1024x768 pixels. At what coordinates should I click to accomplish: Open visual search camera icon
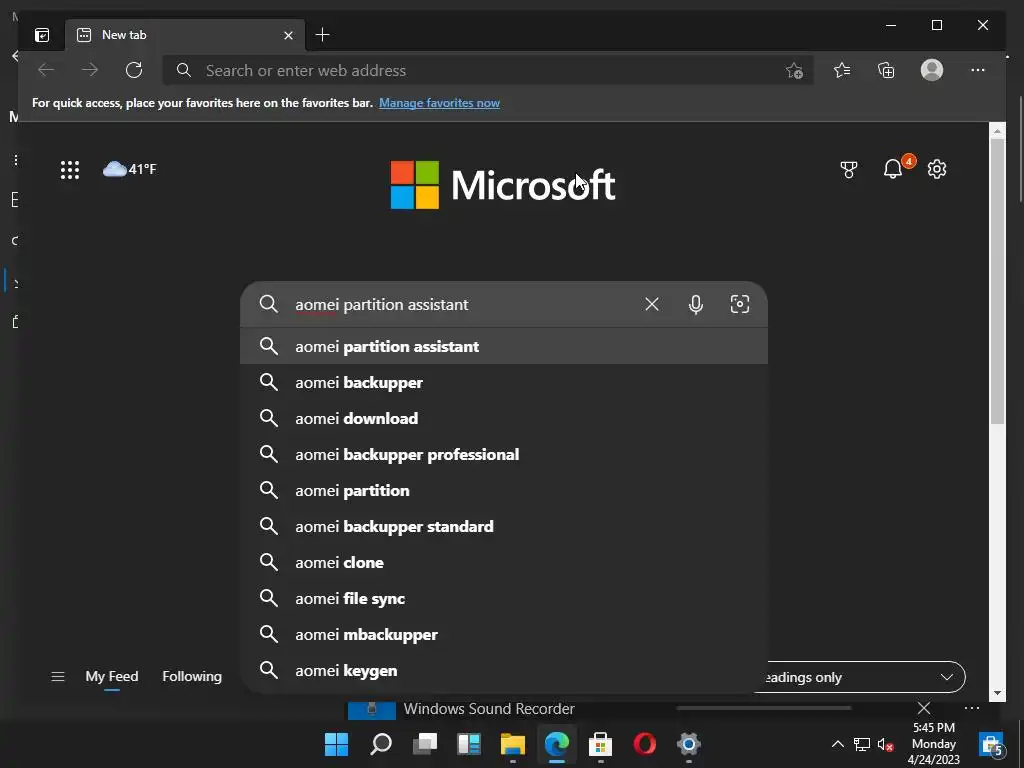[740, 304]
